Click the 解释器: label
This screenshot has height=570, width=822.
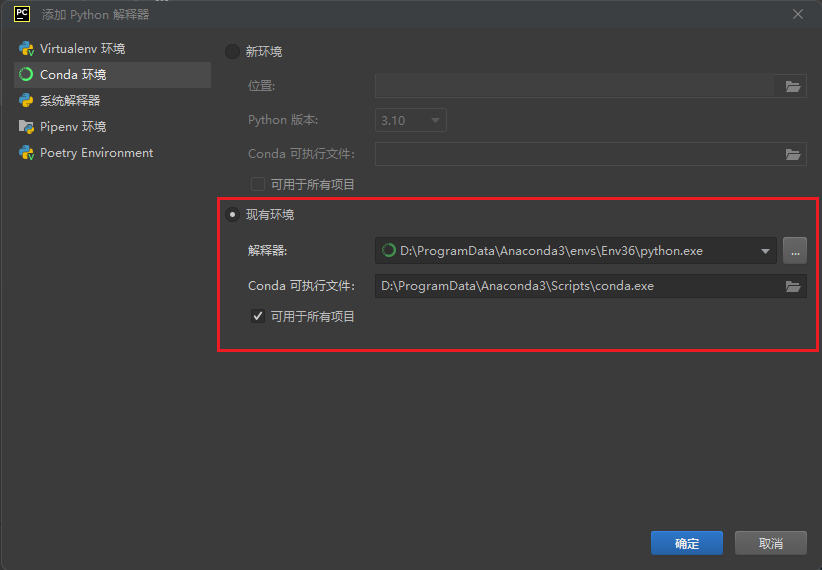point(267,251)
